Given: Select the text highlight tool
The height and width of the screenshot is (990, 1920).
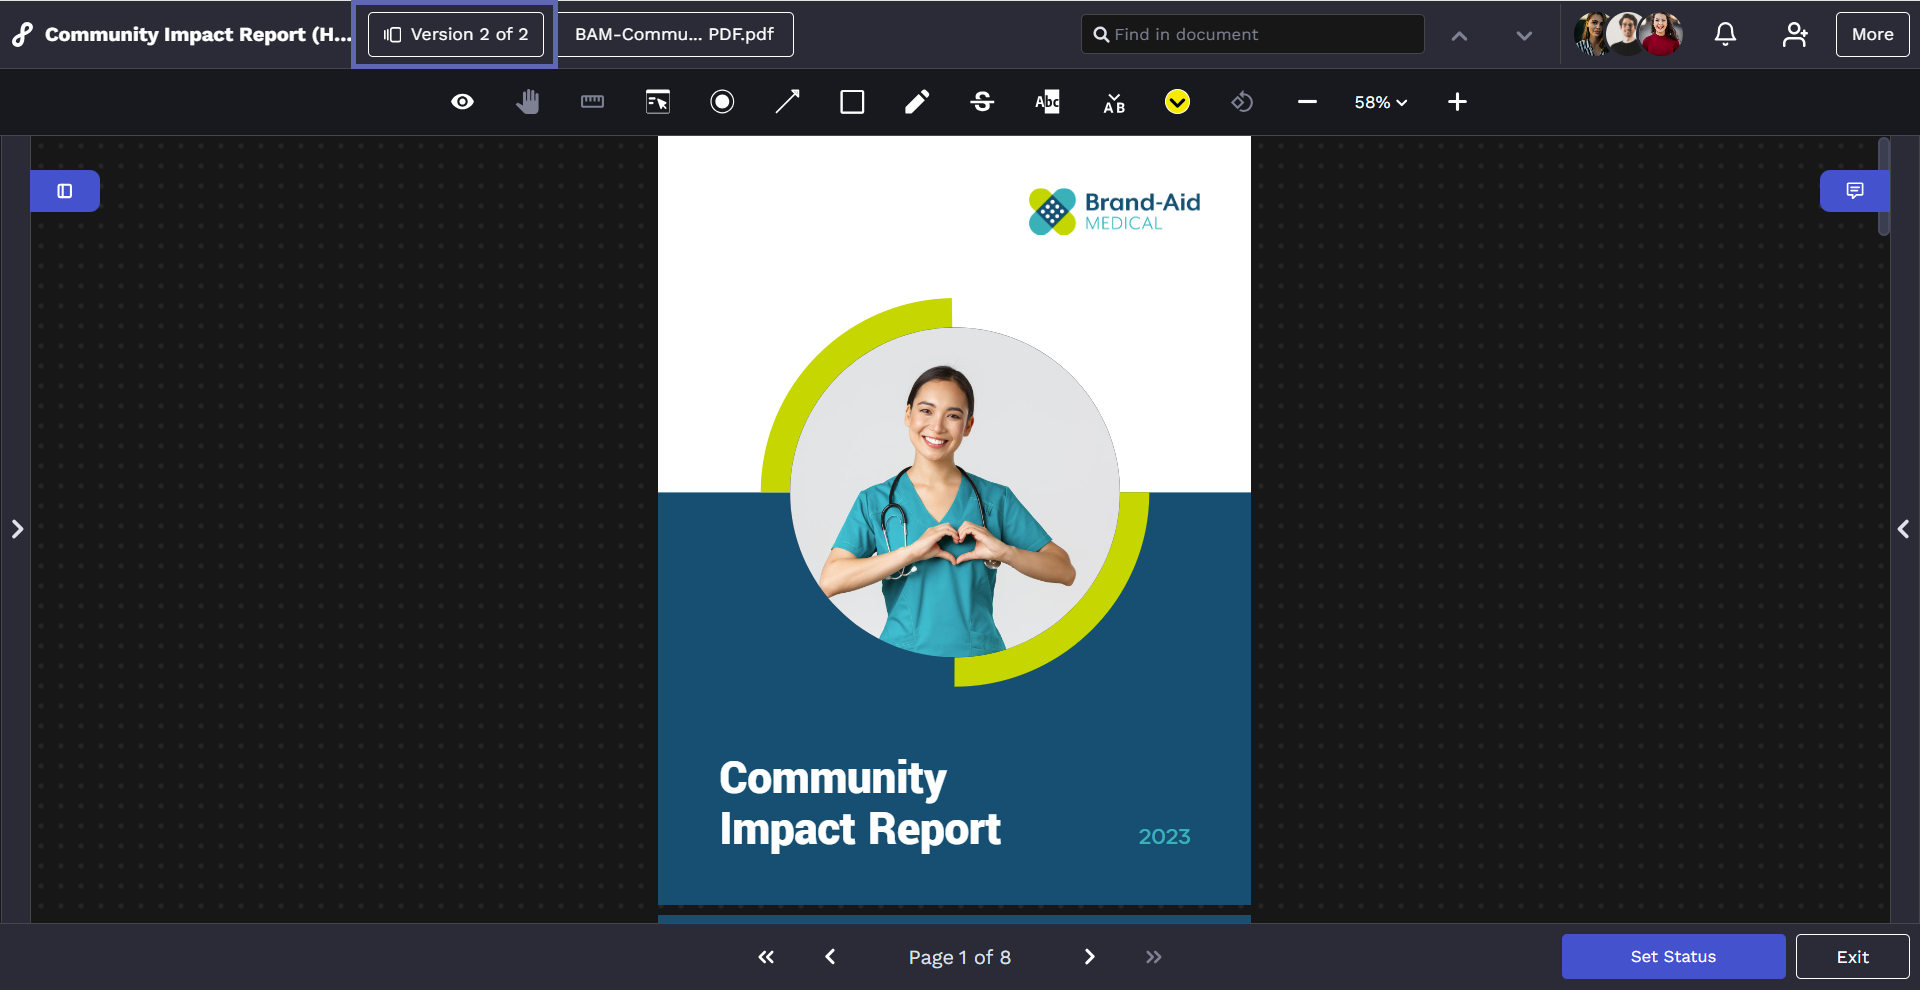Looking at the screenshot, I should click(x=1047, y=102).
